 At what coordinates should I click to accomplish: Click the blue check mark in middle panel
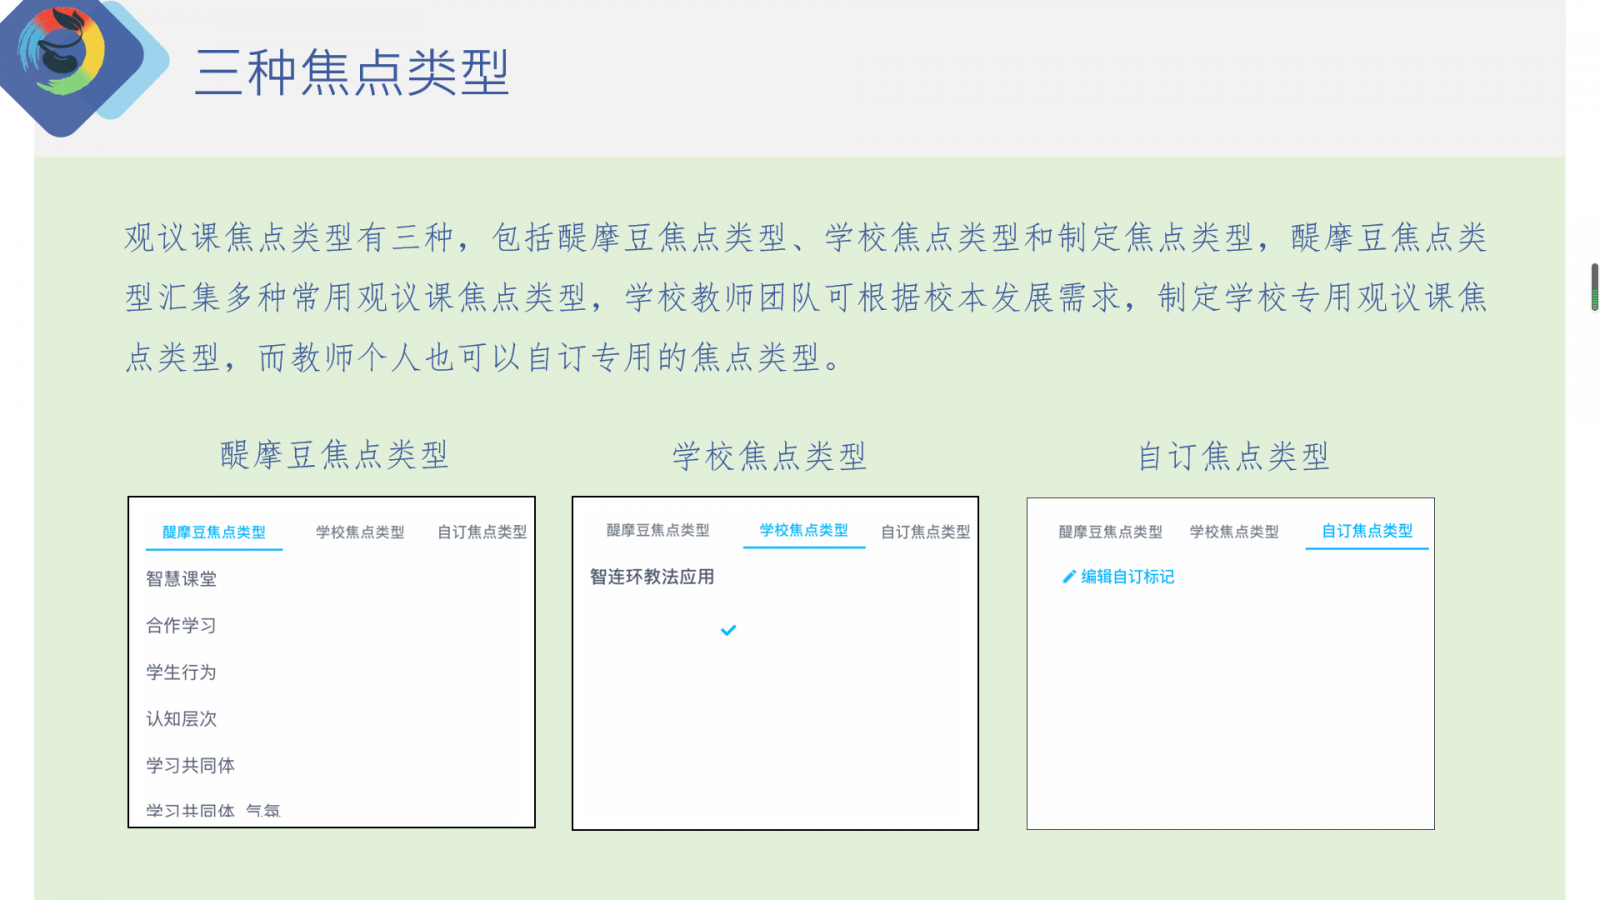coord(728,630)
